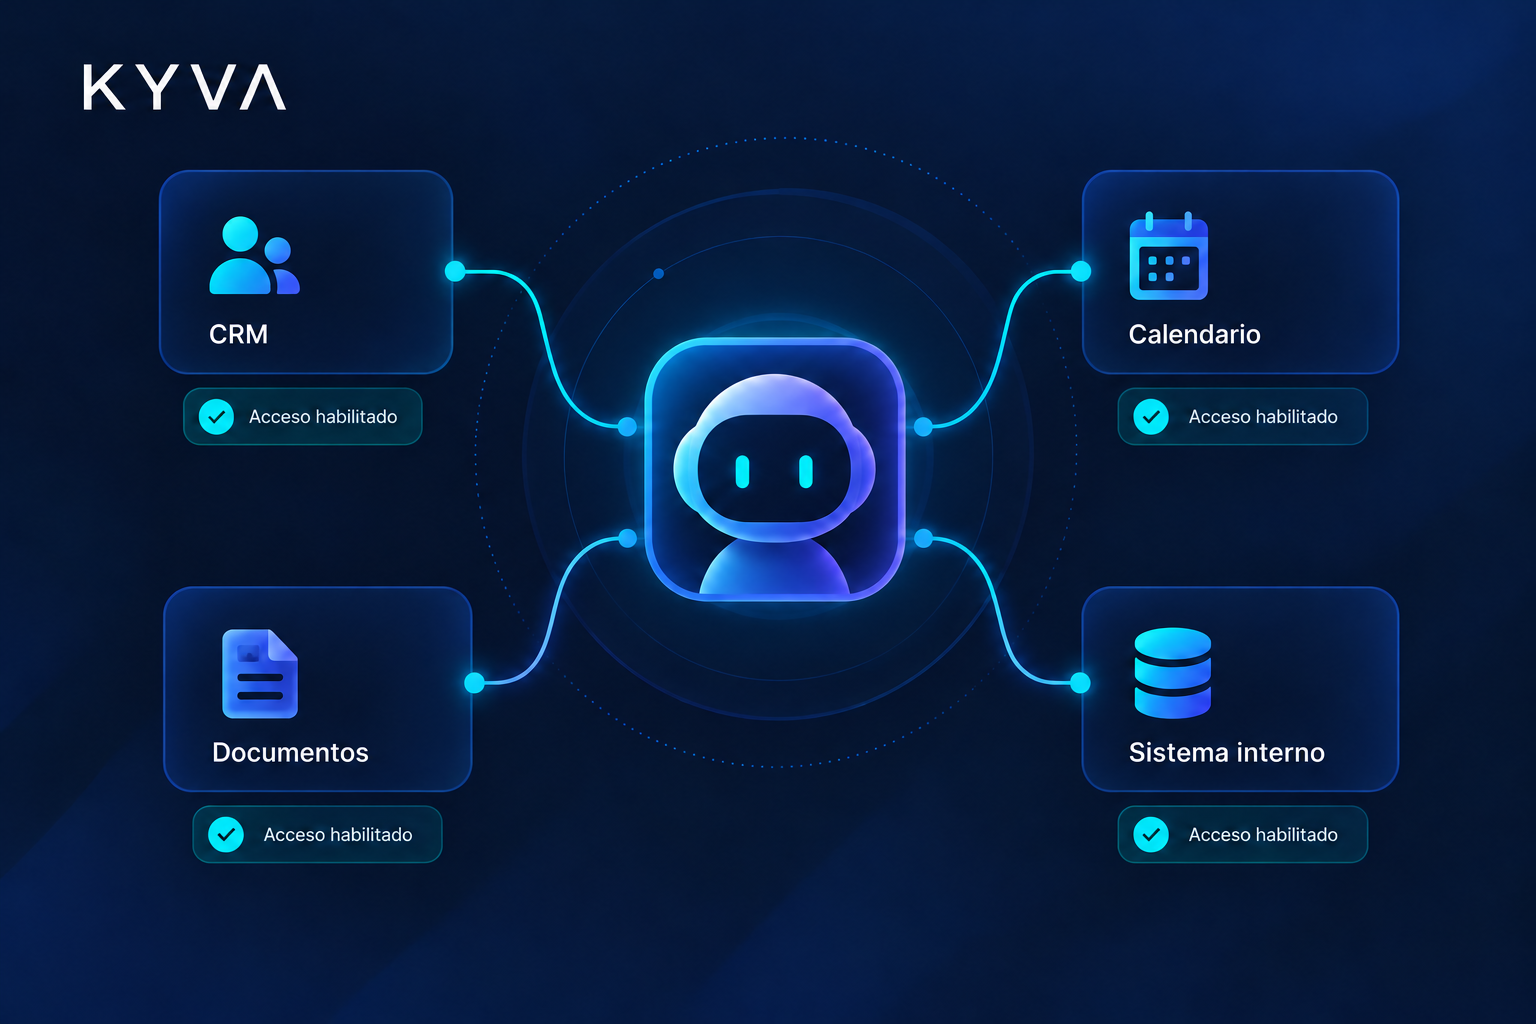Select the Documentos file icon
The image size is (1536, 1024).
260,673
